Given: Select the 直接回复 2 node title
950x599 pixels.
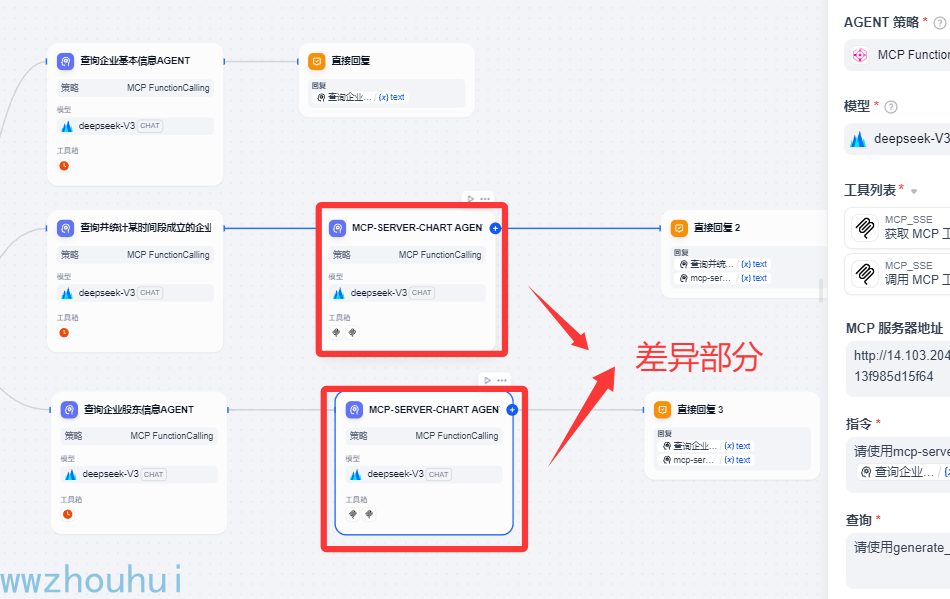Looking at the screenshot, I should point(717,228).
